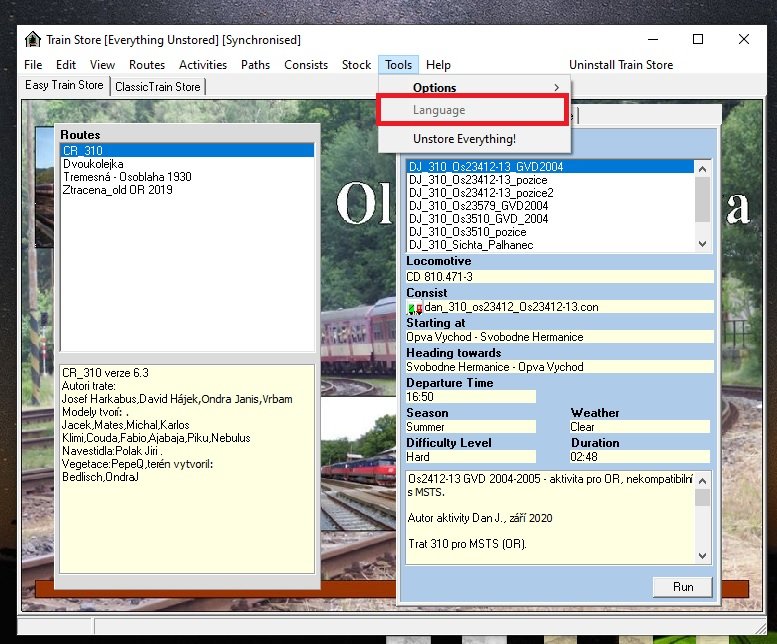Select Unstore Everything! from Tools menu
The image size is (777, 644).
tap(464, 139)
